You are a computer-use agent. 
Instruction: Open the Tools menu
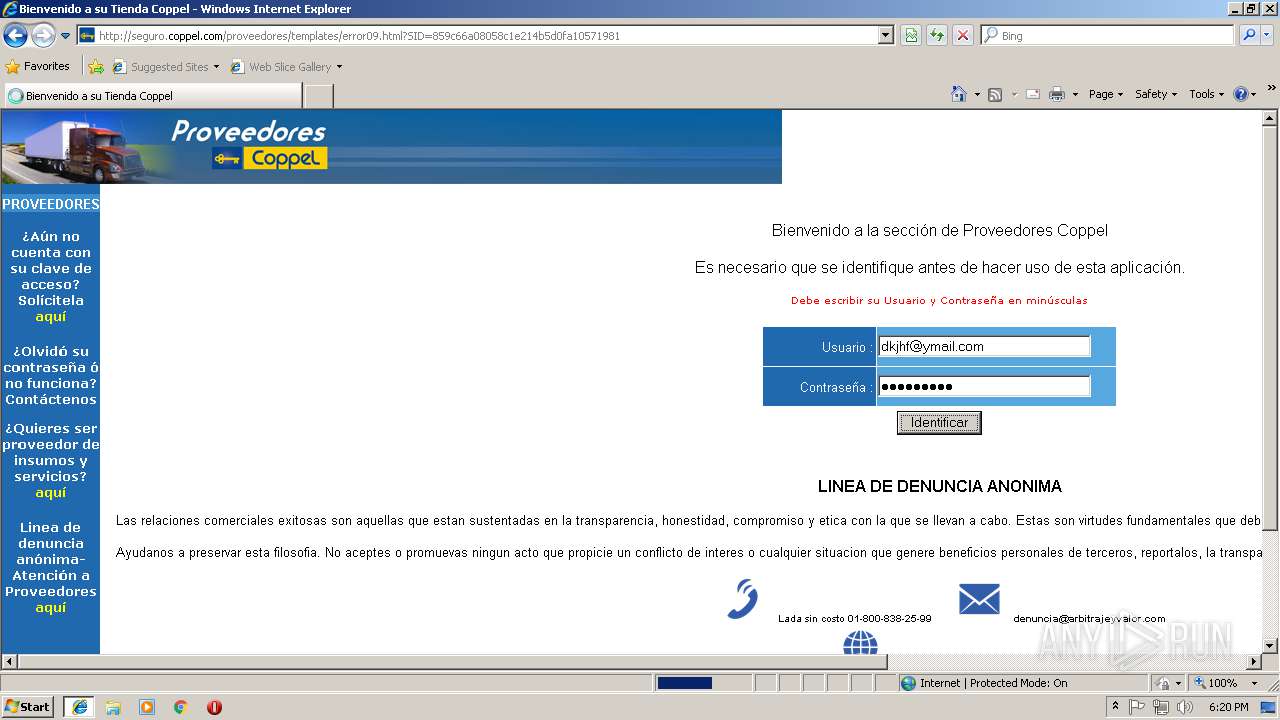click(1206, 94)
